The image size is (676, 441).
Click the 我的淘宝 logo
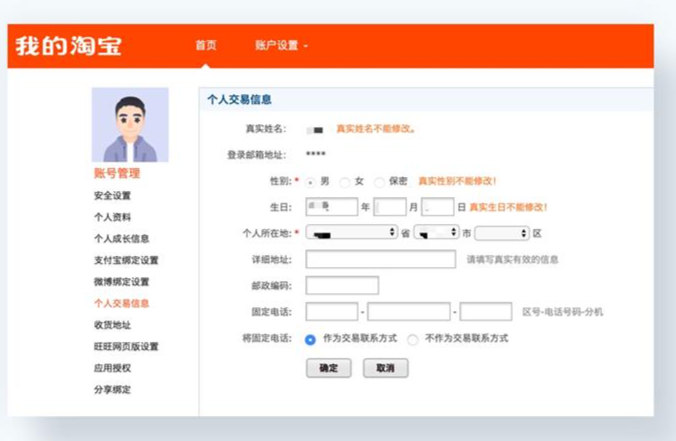69,46
